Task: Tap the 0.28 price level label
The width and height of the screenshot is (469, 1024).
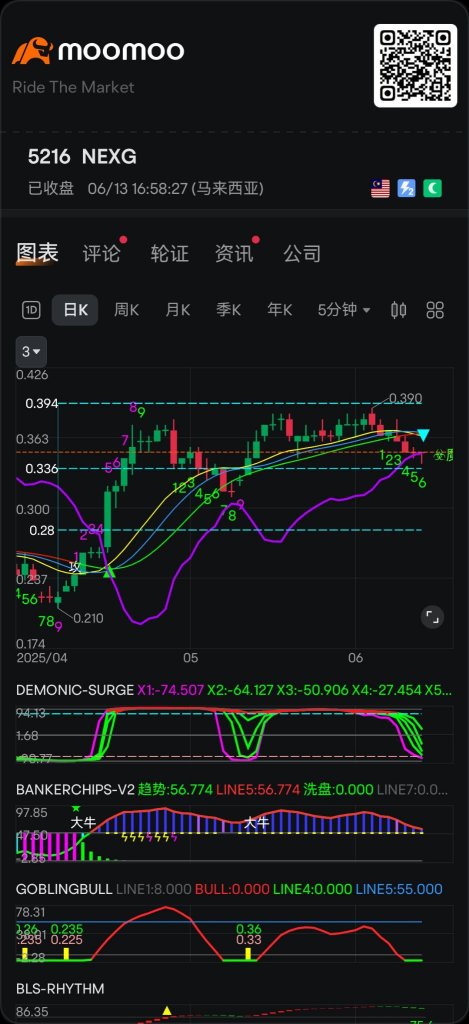Action: pos(42,530)
